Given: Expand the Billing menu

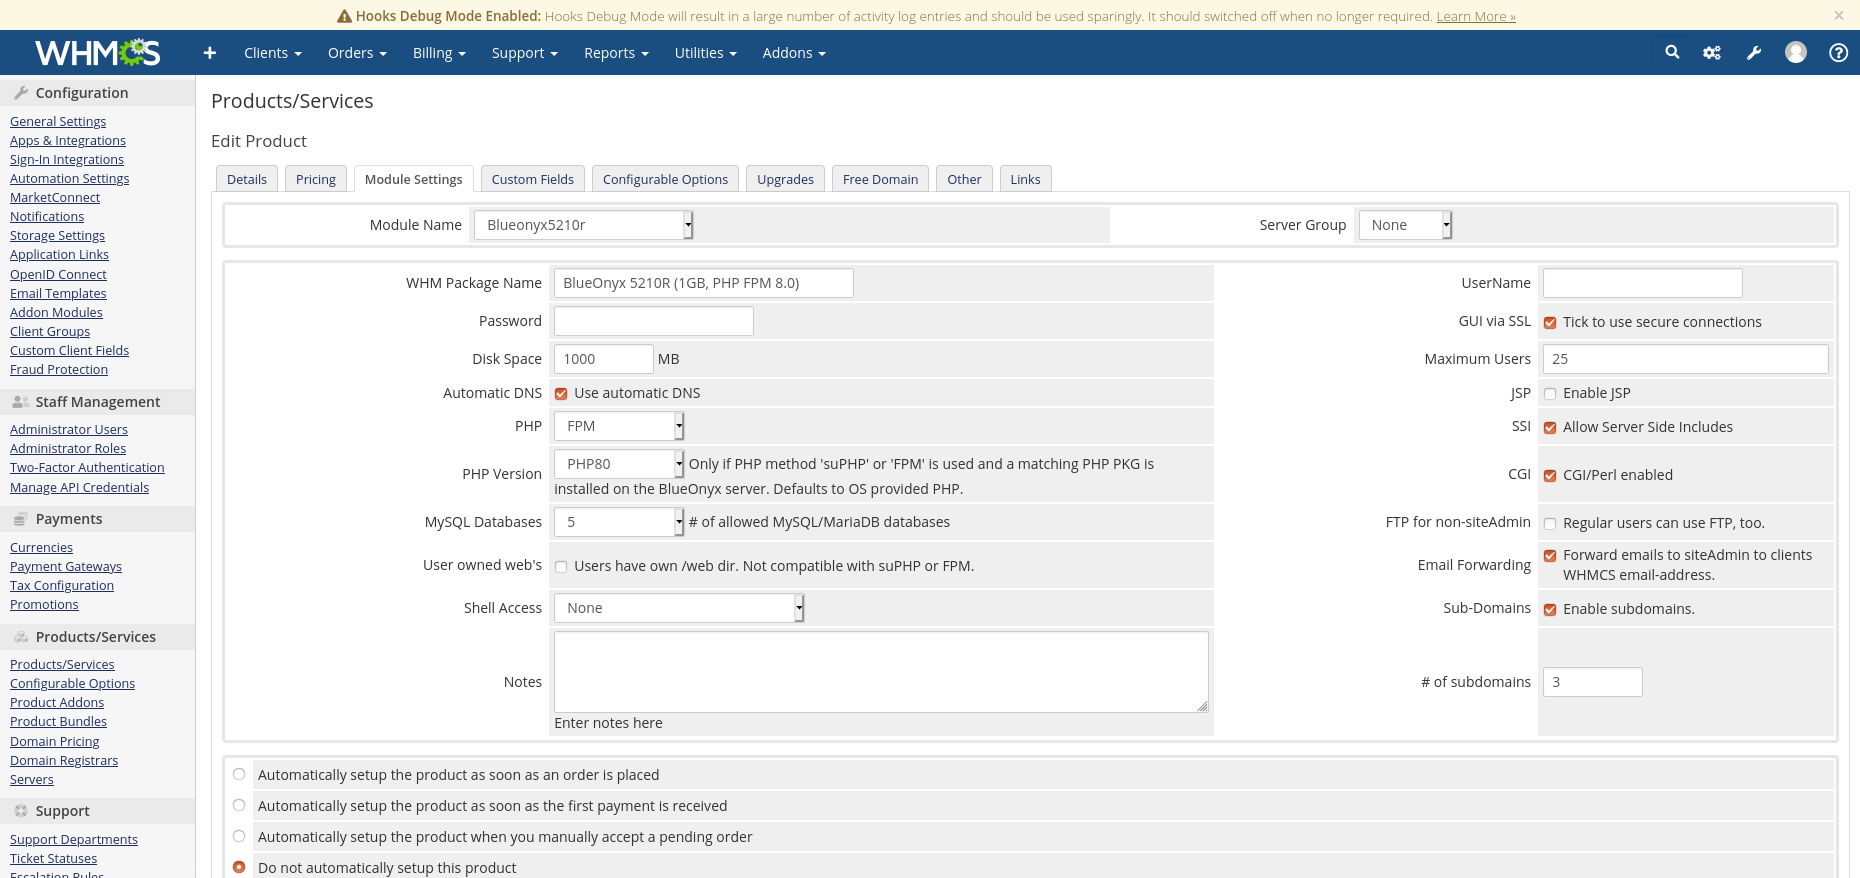Looking at the screenshot, I should 439,53.
